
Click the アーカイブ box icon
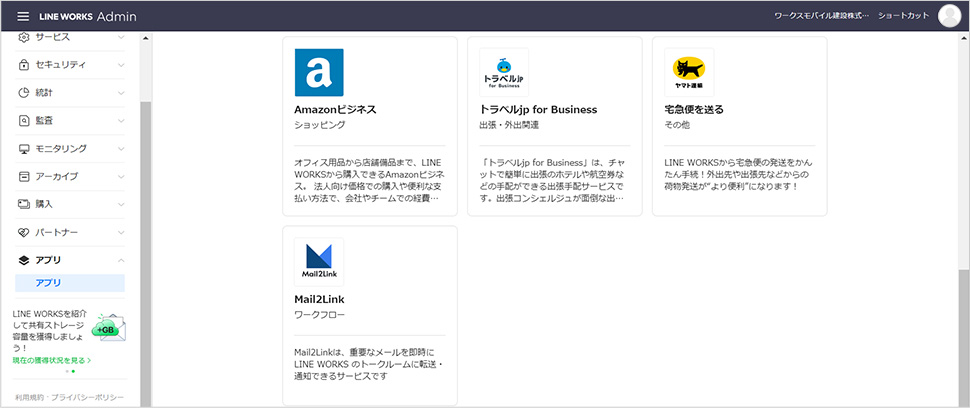(24, 176)
